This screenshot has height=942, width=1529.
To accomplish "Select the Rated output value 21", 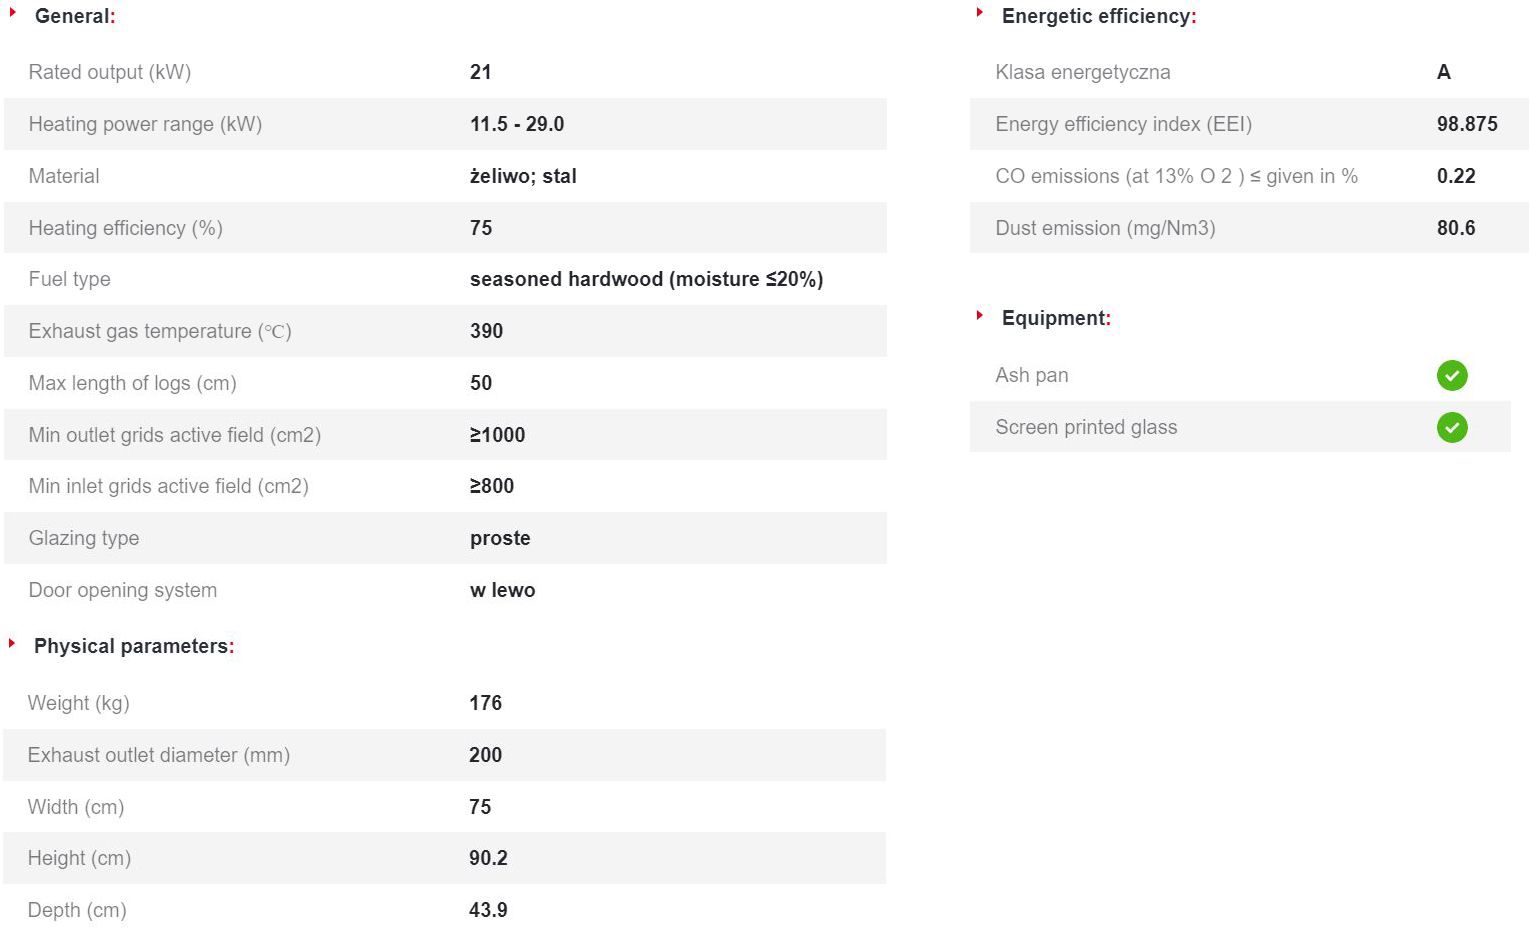I will pyautogui.click(x=481, y=73).
